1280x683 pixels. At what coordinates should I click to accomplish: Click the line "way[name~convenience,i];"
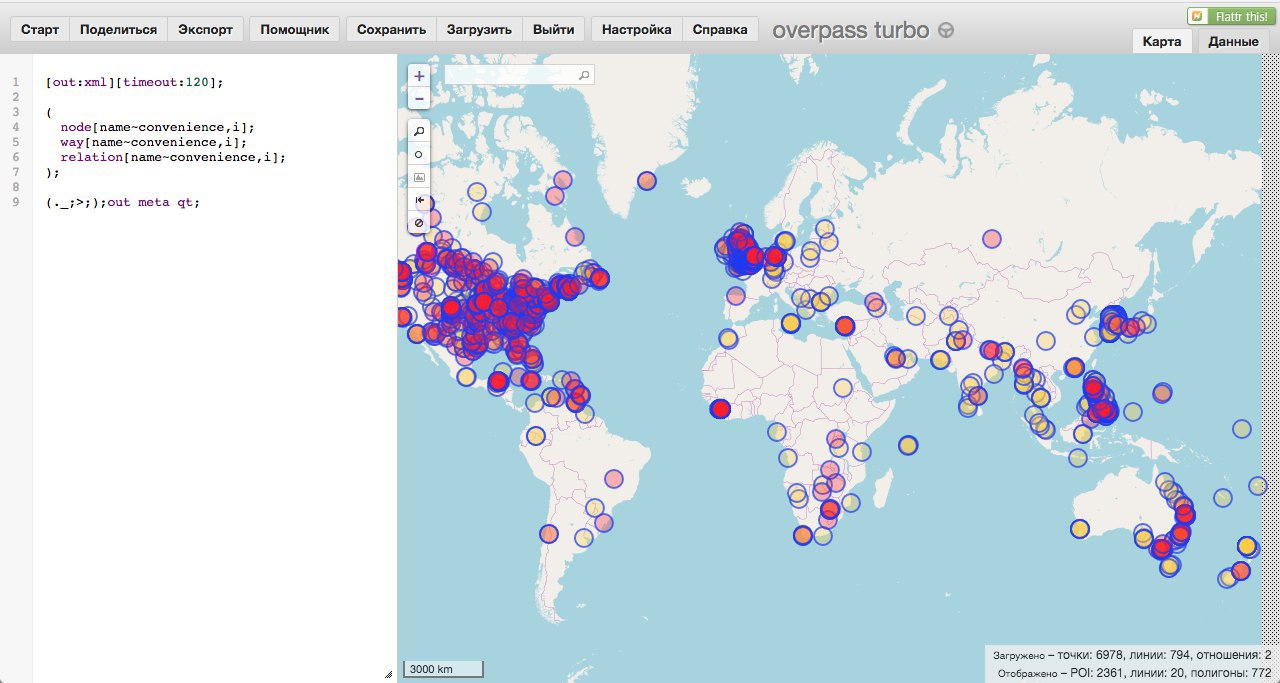[153, 142]
